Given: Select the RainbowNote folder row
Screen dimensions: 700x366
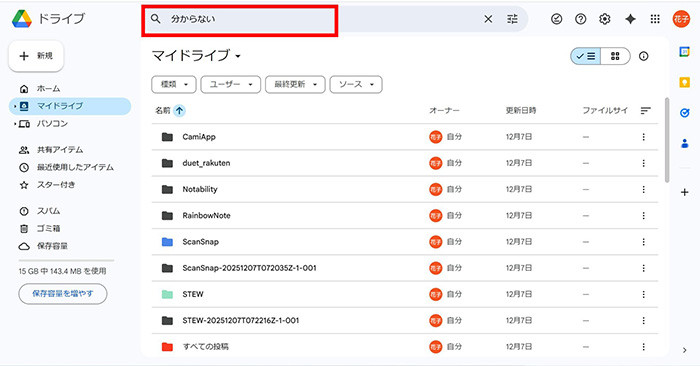Looking at the screenshot, I should 404,216.
